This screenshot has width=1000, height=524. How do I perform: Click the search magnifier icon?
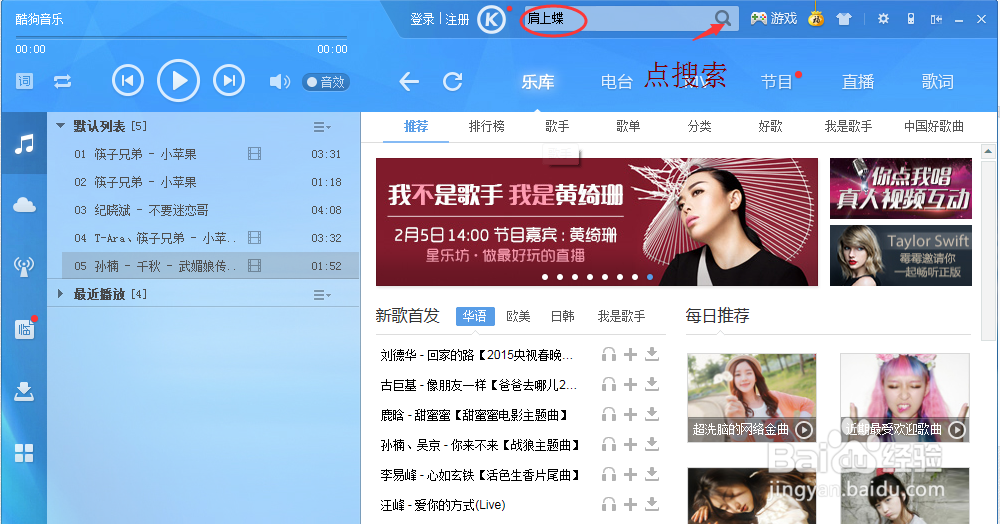pyautogui.click(x=723, y=18)
